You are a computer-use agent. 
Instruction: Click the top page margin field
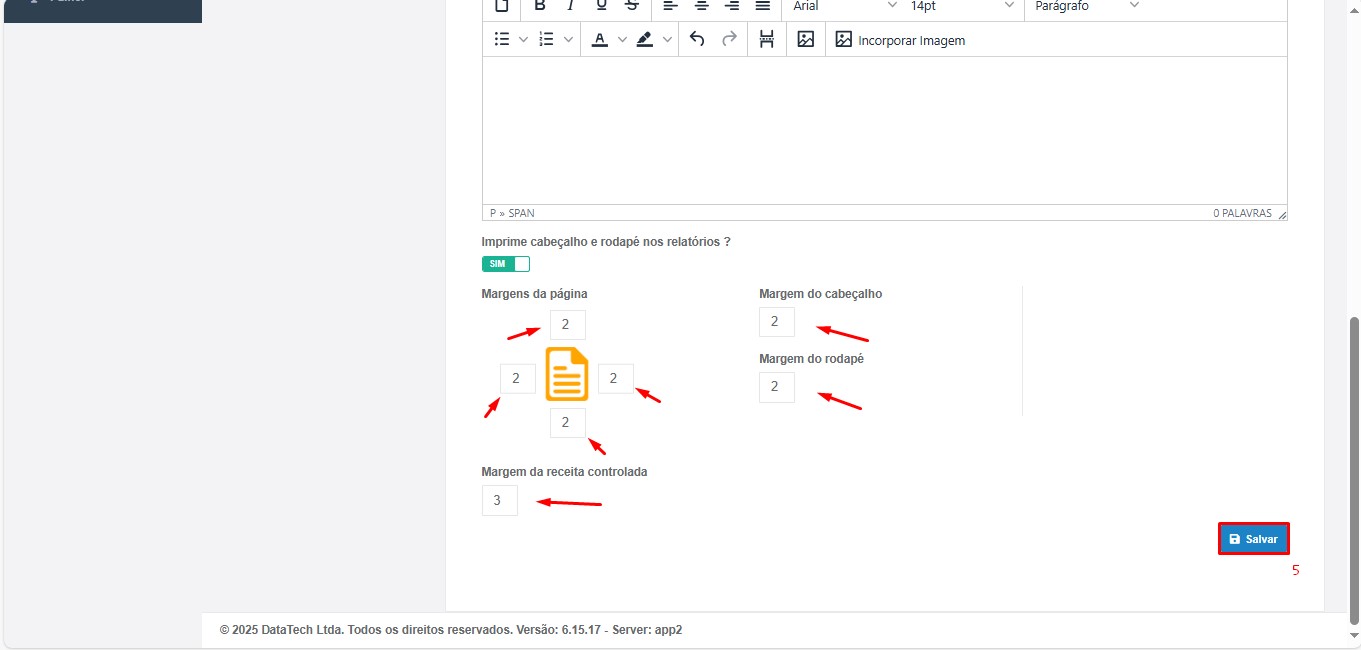(x=567, y=325)
